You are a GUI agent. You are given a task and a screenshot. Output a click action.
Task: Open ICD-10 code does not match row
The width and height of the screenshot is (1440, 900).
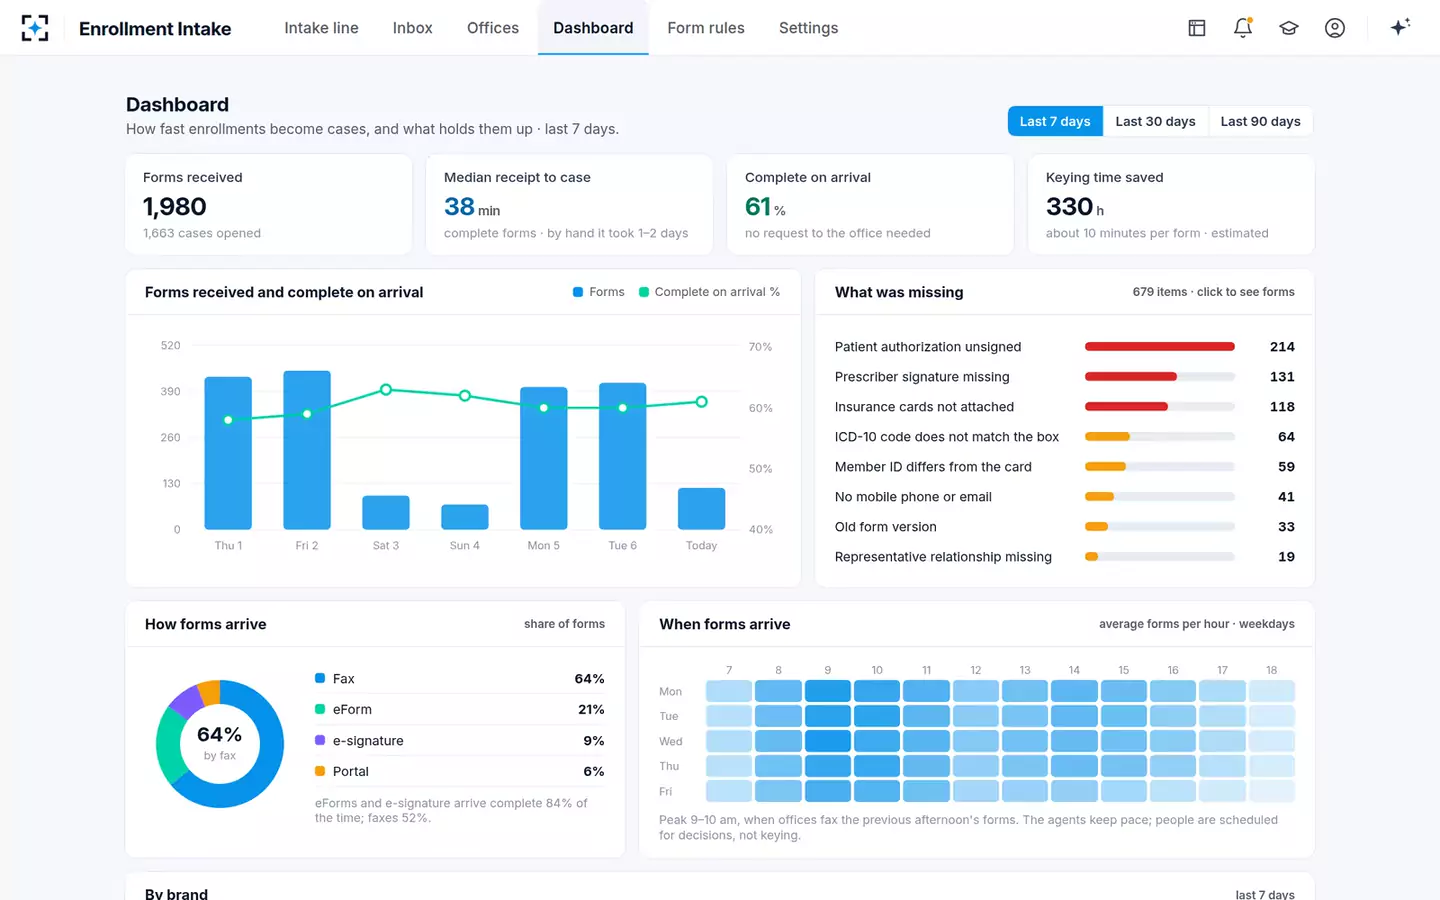coord(1065,437)
